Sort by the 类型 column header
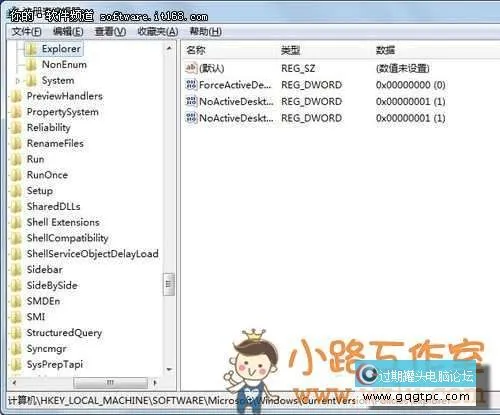Viewport: 500px width, 415px height. click(x=290, y=50)
